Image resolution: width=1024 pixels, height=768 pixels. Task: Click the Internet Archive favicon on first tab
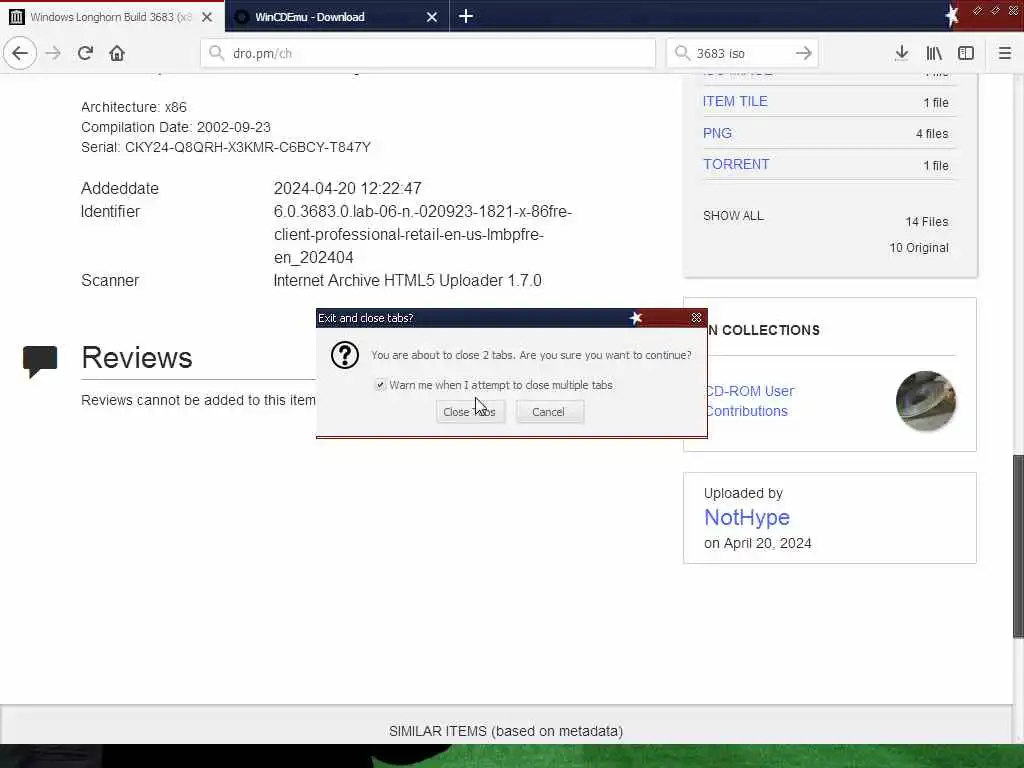pos(17,17)
